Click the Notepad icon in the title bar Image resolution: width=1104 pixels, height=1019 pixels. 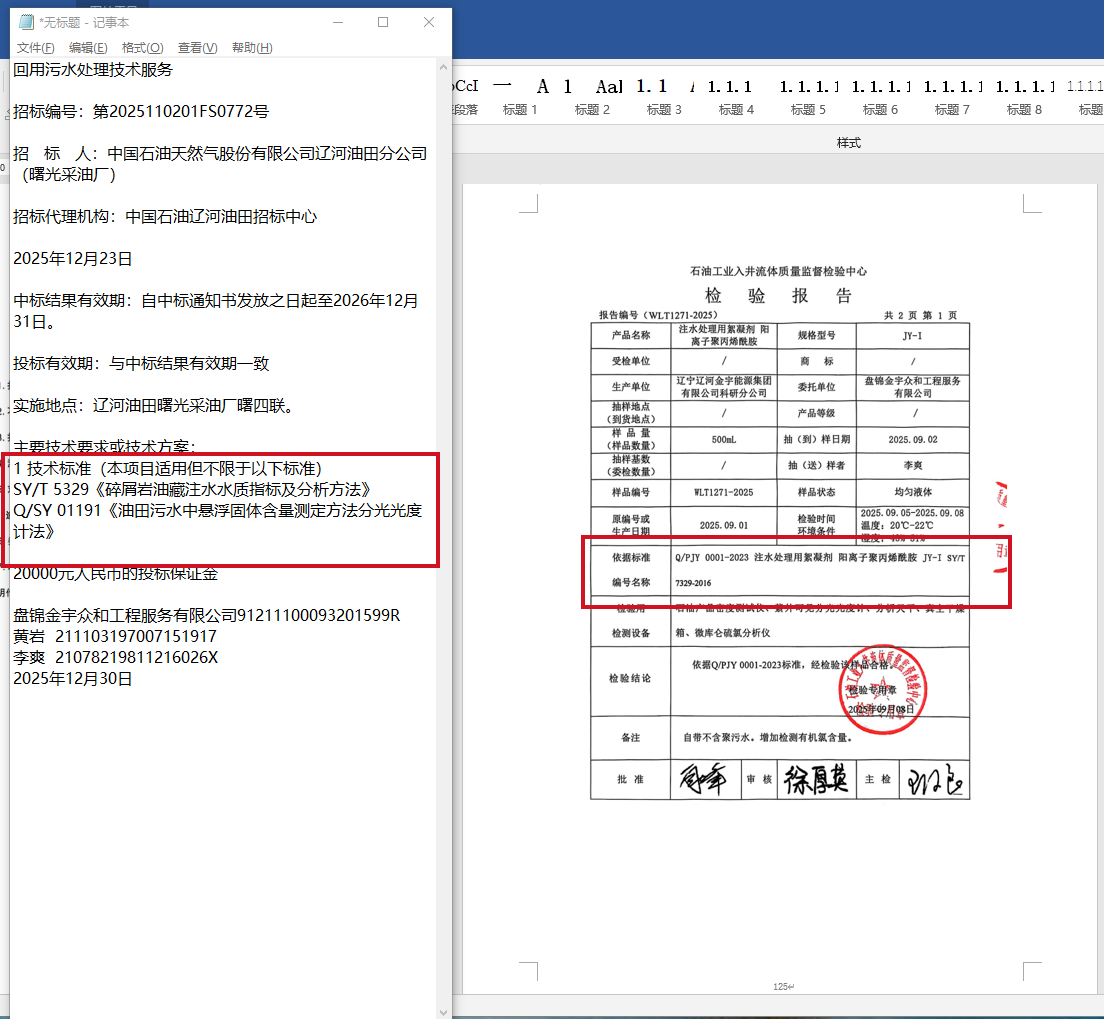(x=26, y=23)
